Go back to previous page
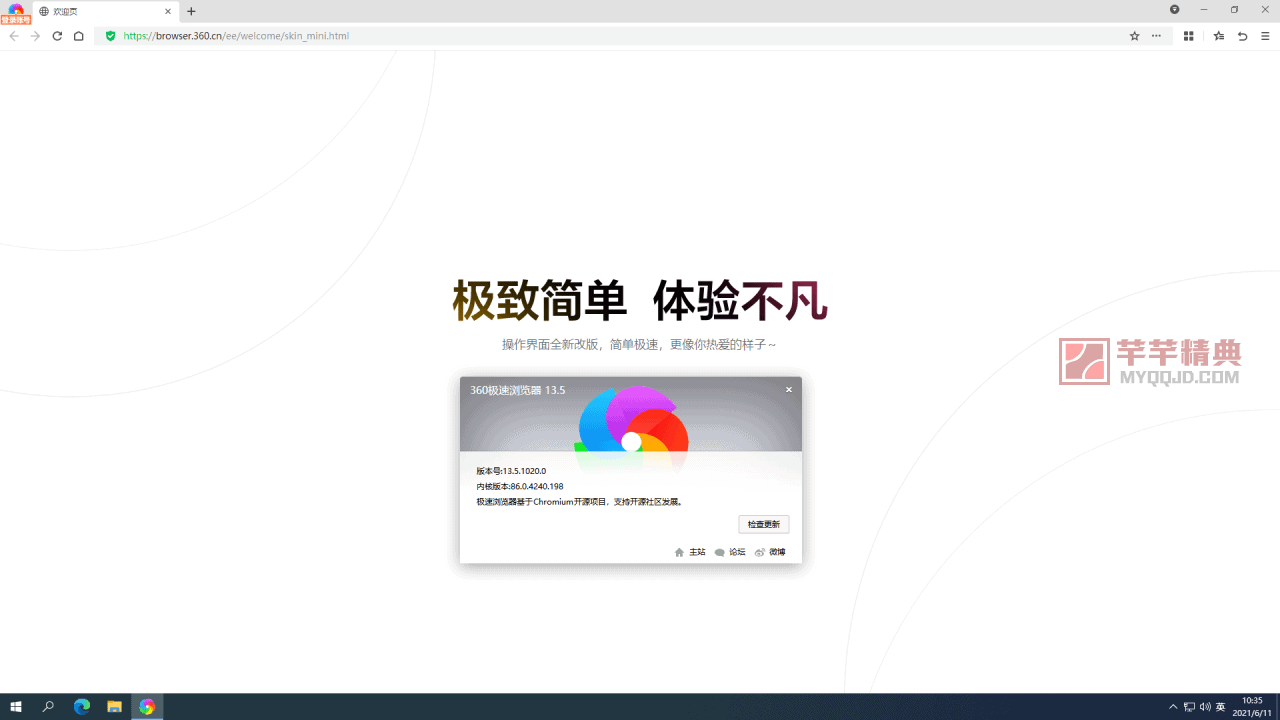Screen dimensions: 1280x720 (14, 36)
